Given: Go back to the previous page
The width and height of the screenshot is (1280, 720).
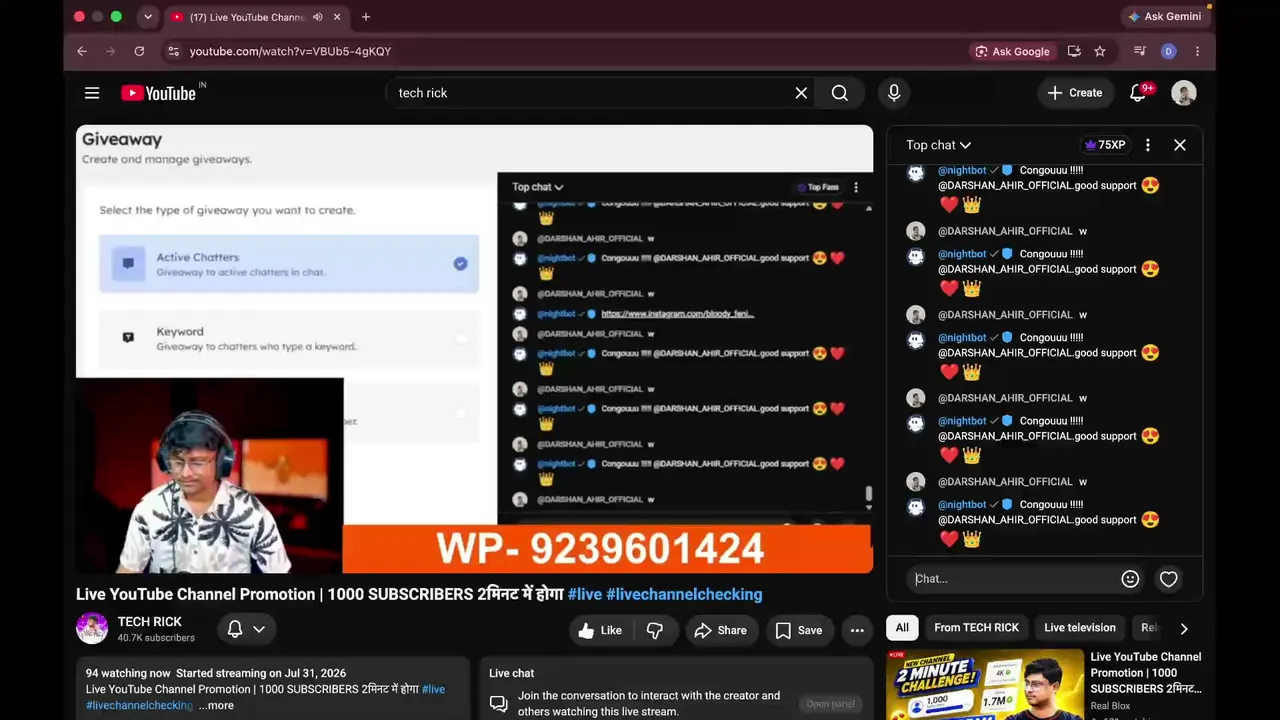Looking at the screenshot, I should [82, 51].
